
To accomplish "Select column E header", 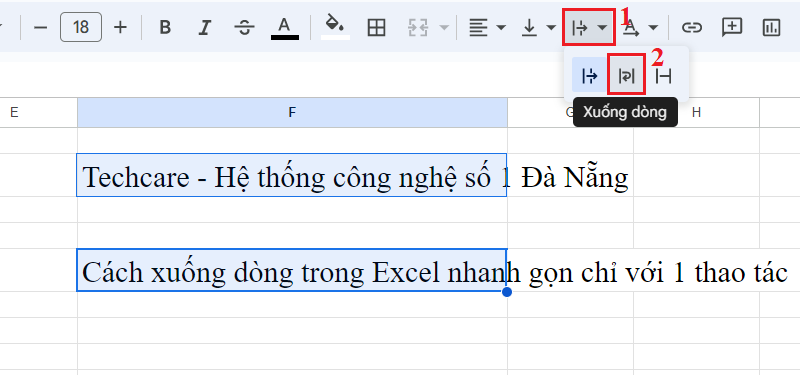I will (14, 112).
